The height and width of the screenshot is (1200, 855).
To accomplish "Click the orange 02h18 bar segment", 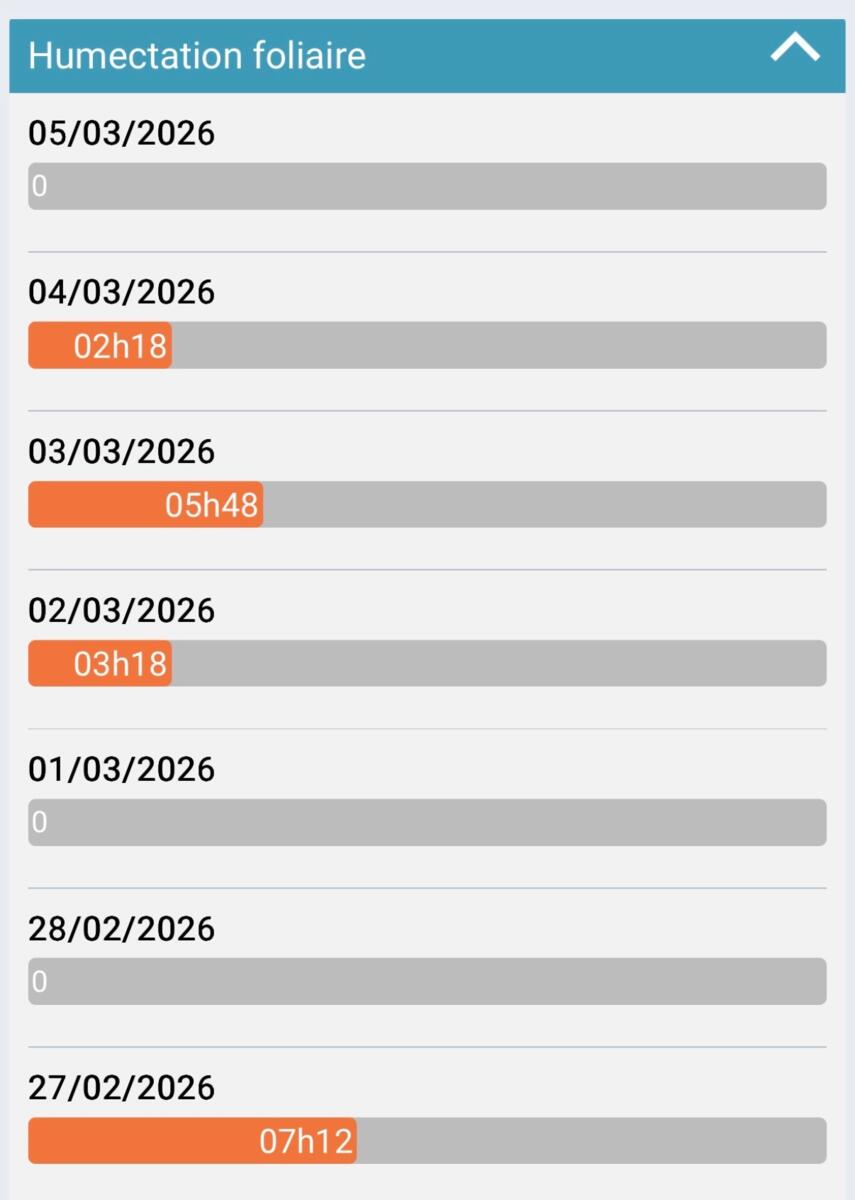I will pyautogui.click(x=100, y=345).
